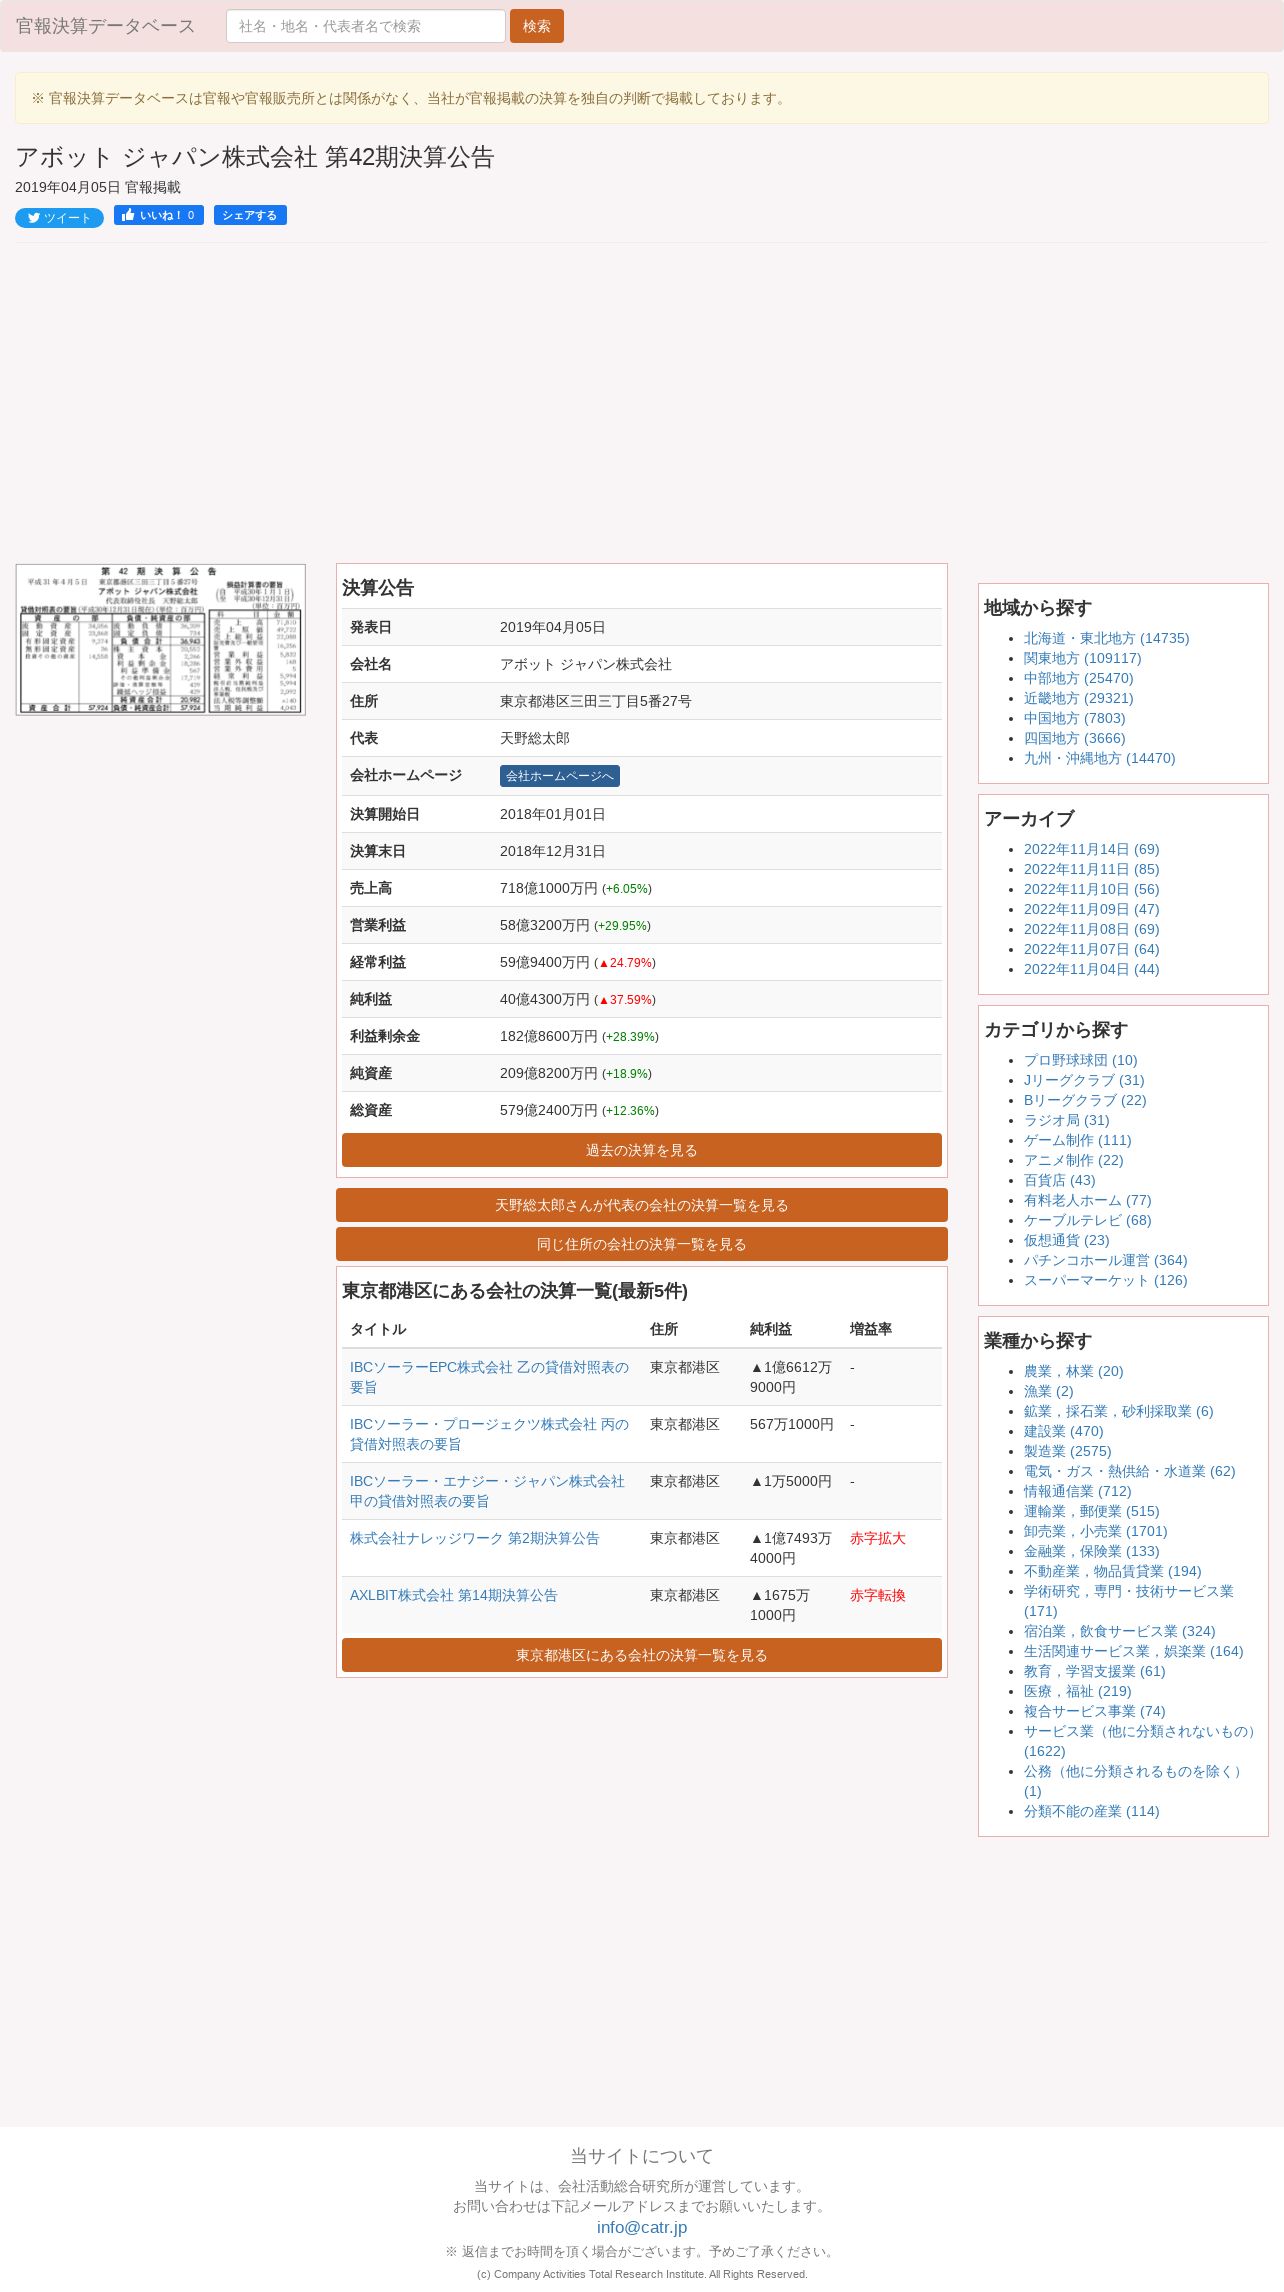Click 過去の決算を見る button

642,1150
